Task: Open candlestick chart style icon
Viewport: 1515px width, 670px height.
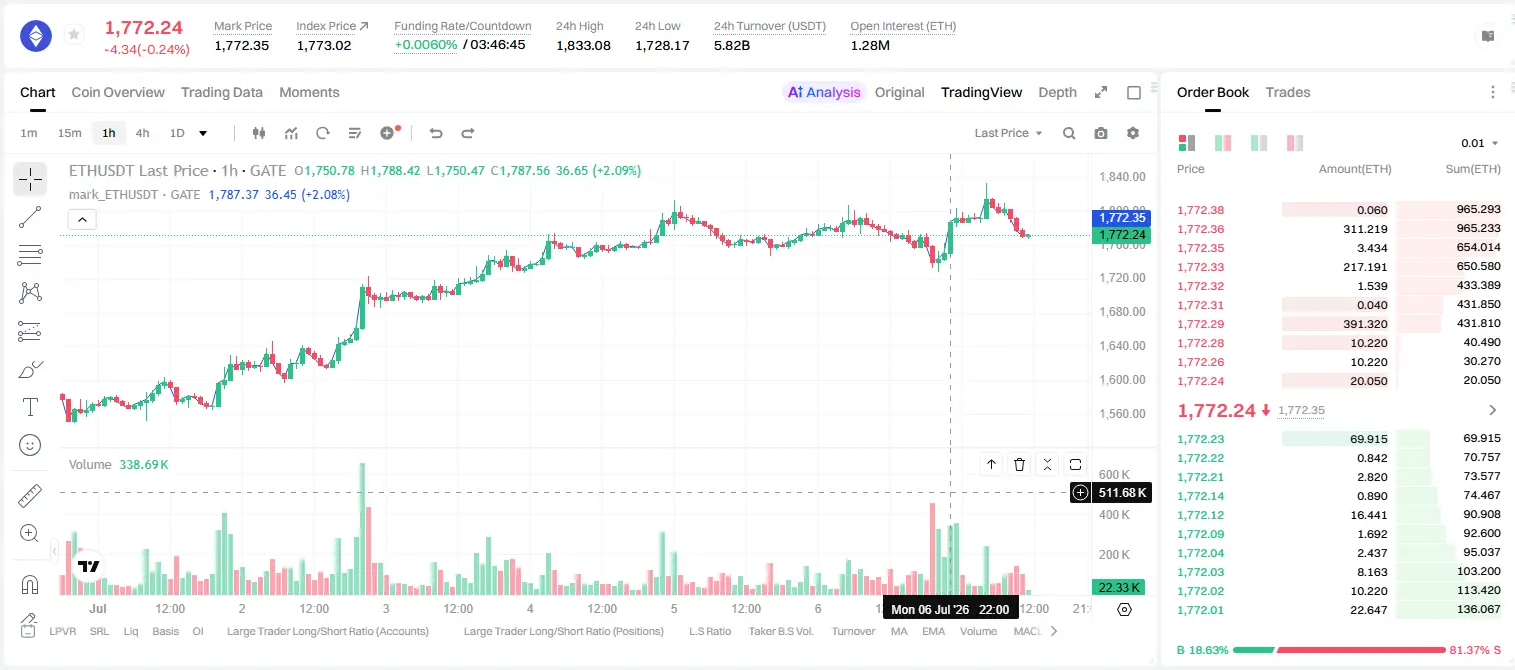Action: pos(259,133)
